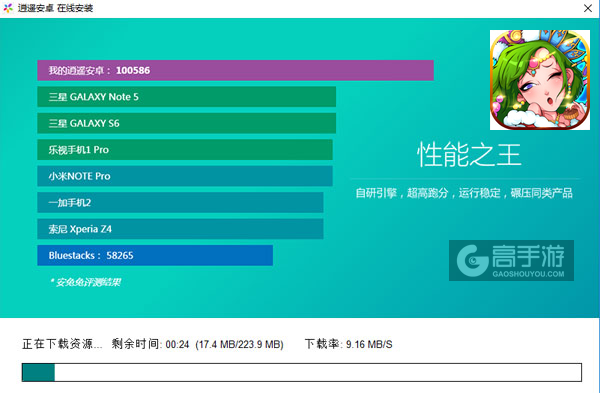The width and height of the screenshot is (600, 393).
Task: Click the 逍遥安卓 app logo in title bar
Action: 8,8
